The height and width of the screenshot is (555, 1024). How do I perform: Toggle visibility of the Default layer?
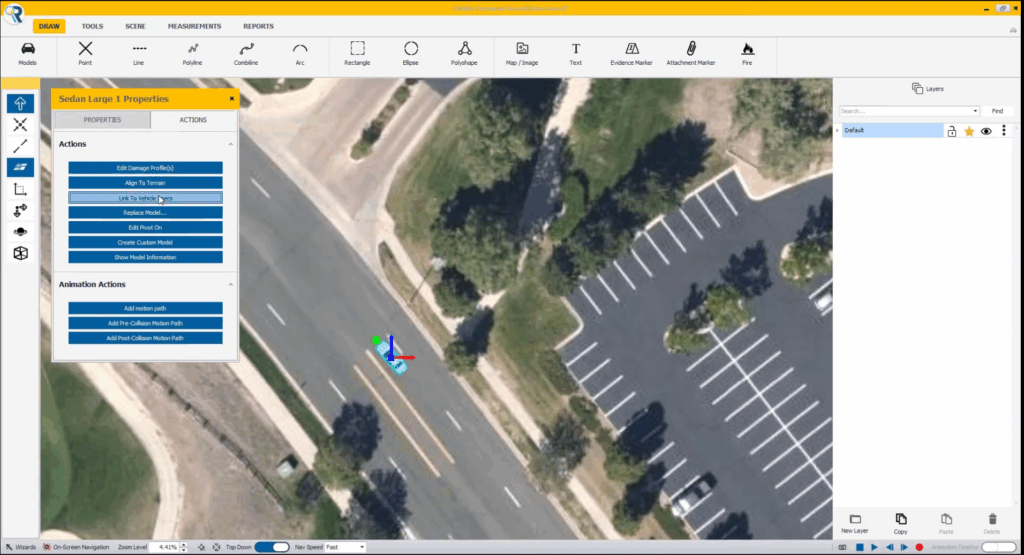tap(986, 131)
